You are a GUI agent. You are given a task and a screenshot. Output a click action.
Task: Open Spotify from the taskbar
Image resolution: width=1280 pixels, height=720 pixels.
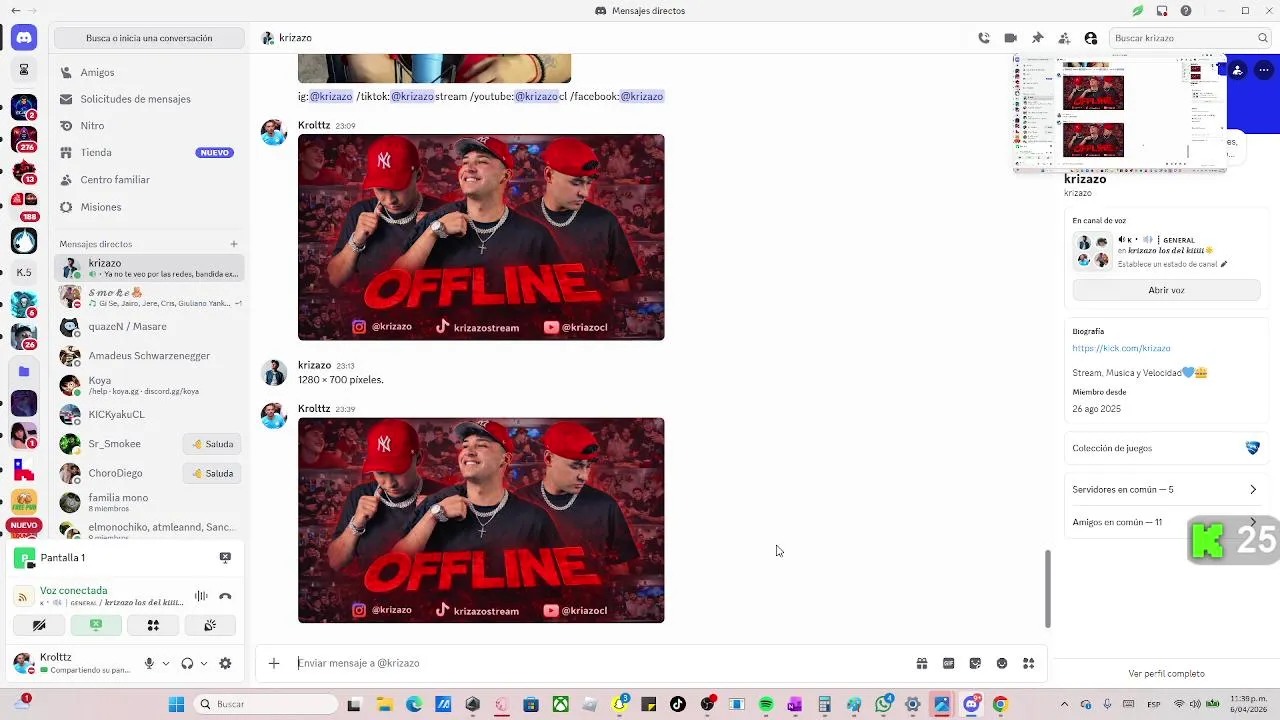766,705
